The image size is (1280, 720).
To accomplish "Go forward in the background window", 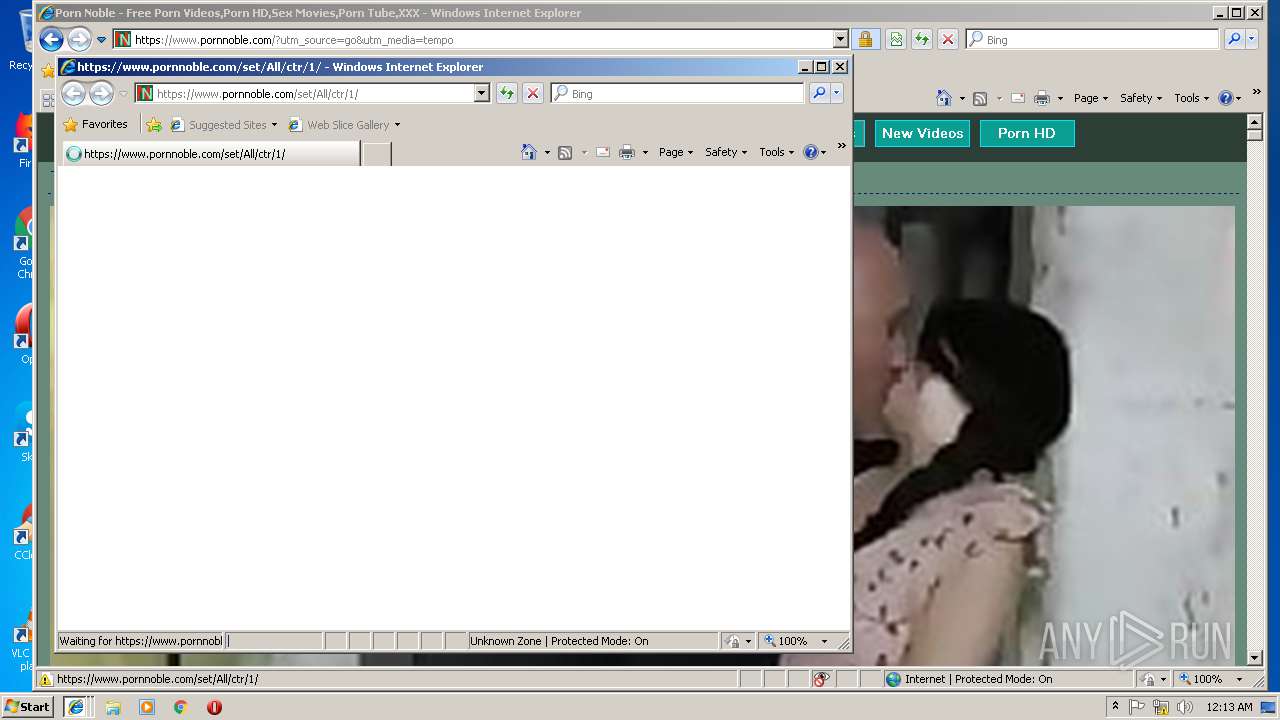I will coord(79,40).
